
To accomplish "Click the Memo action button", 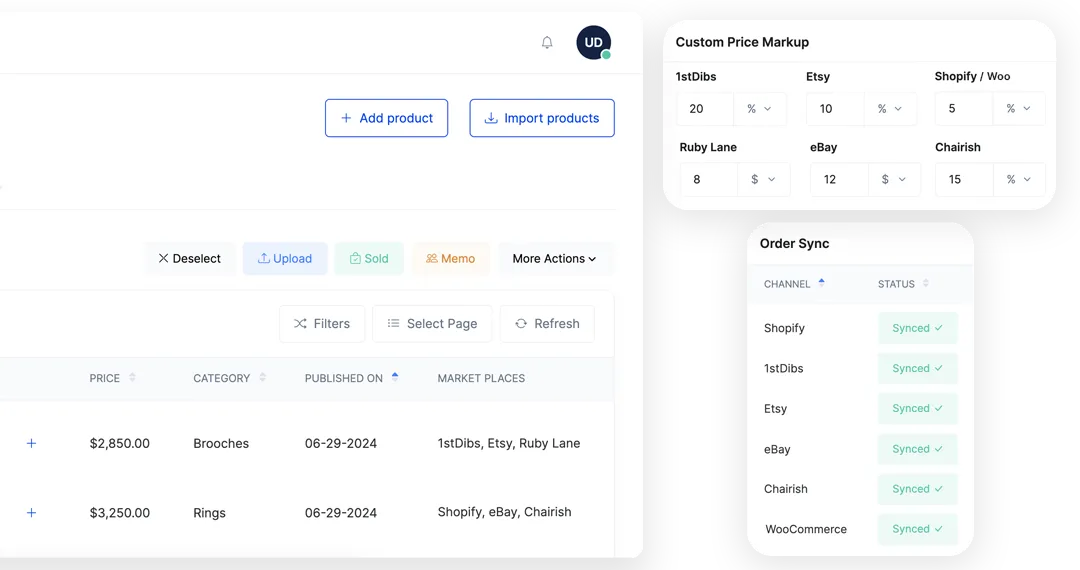I will point(450,258).
